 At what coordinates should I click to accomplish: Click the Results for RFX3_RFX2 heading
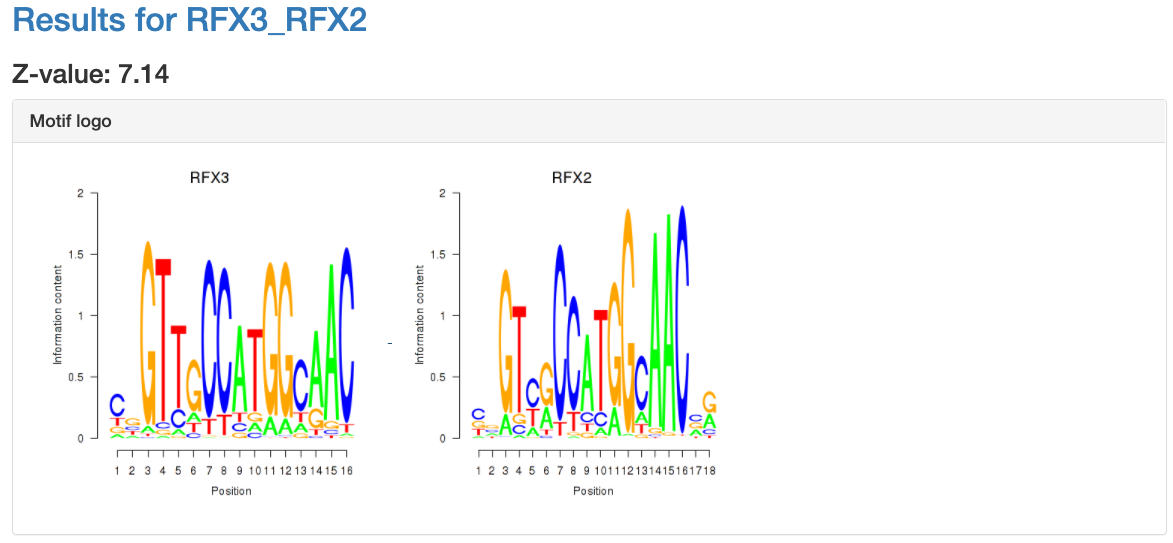click(189, 20)
